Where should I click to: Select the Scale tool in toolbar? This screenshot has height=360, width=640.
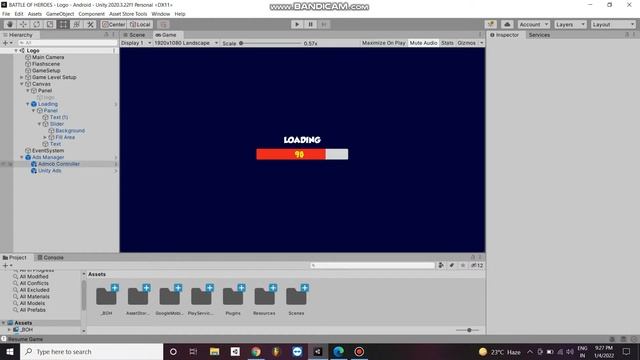pyautogui.click(x=50, y=24)
